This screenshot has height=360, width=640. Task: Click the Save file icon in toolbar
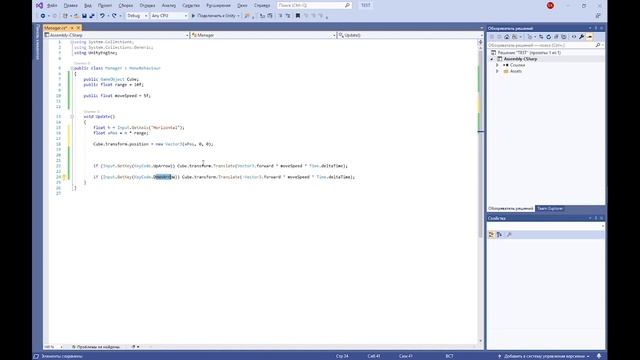pyautogui.click(x=84, y=16)
